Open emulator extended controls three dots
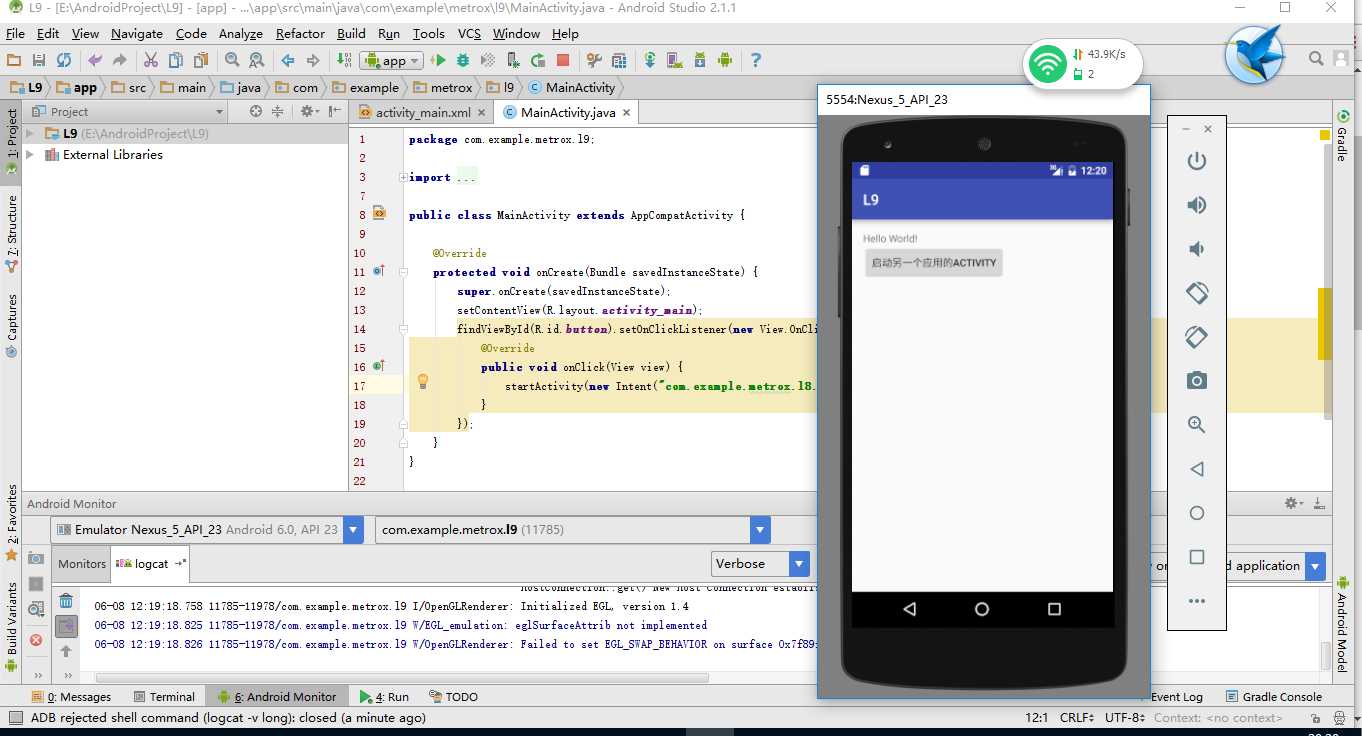The height and width of the screenshot is (736, 1362). tap(1197, 601)
